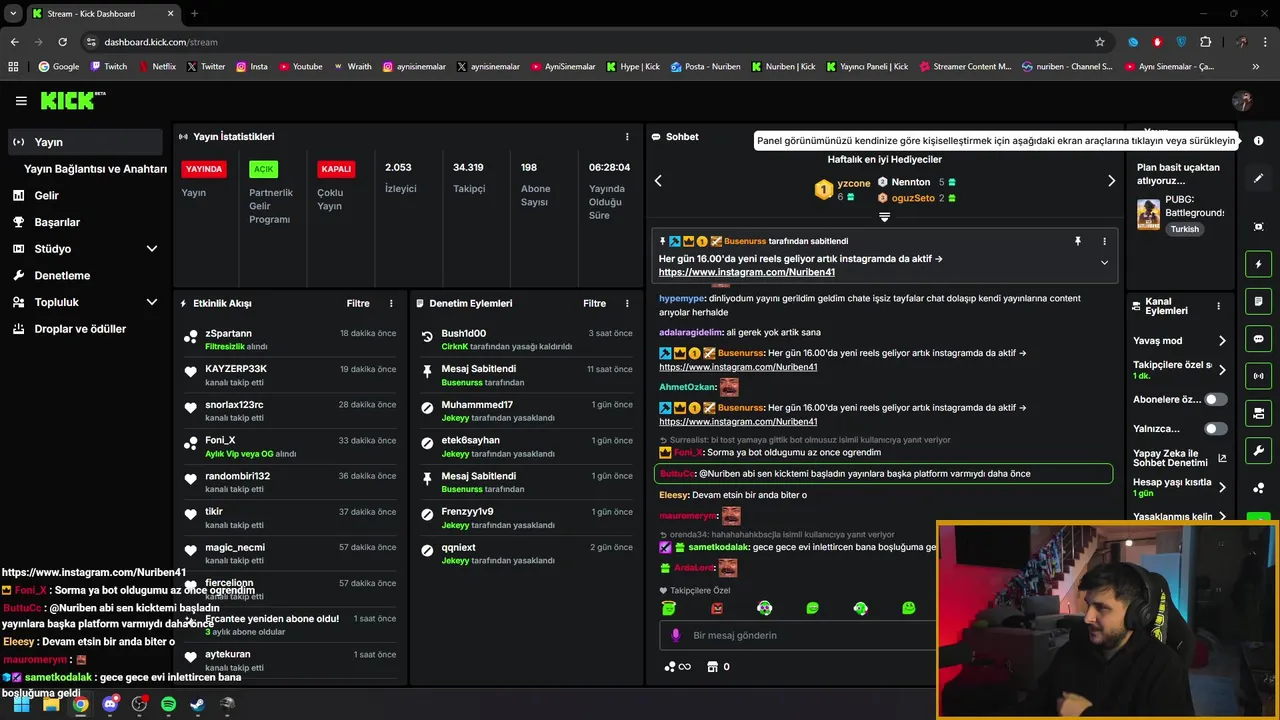Click the channel points infinity icon
Viewport: 1280px width, 720px height.
[x=677, y=667]
